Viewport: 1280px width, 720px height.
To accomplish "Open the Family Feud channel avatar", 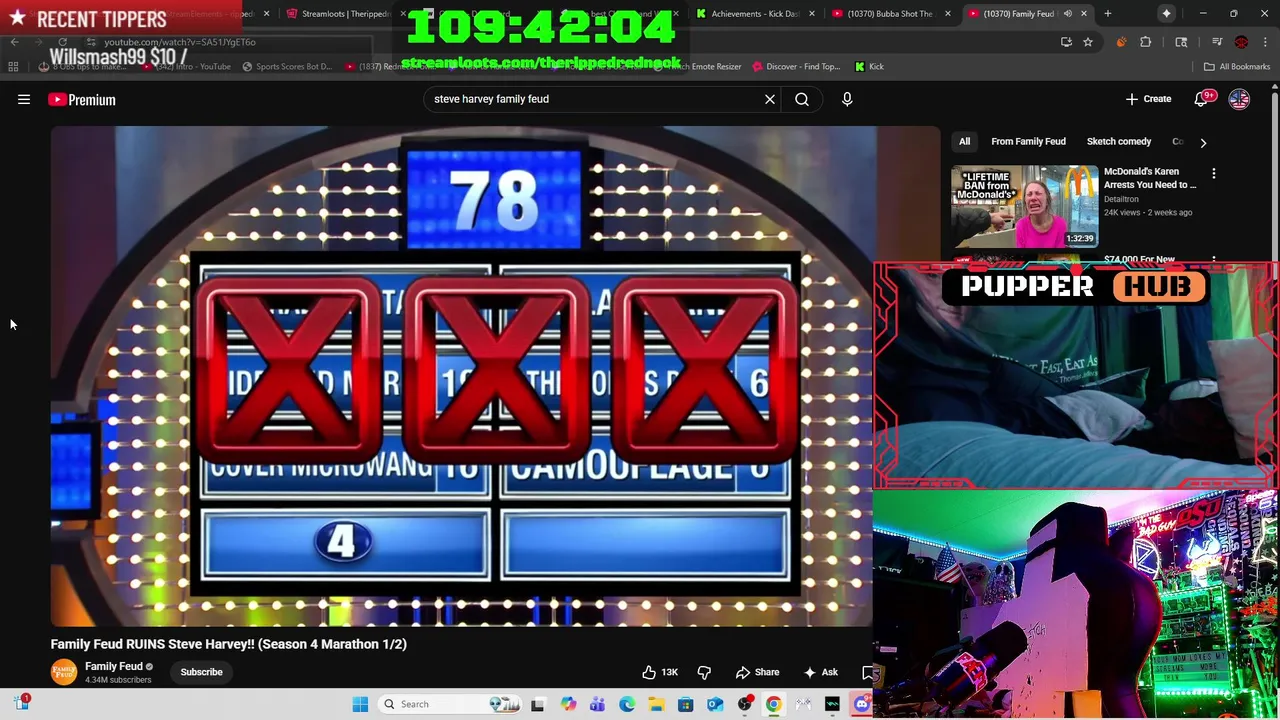I will pyautogui.click(x=64, y=672).
